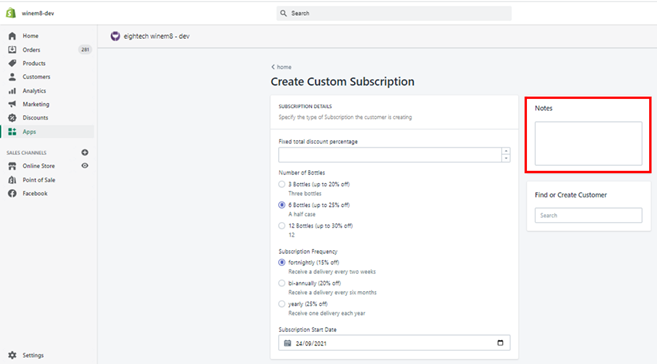Image resolution: width=657 pixels, height=364 pixels.
Task: Click the Shopify logo icon
Action: [11, 13]
